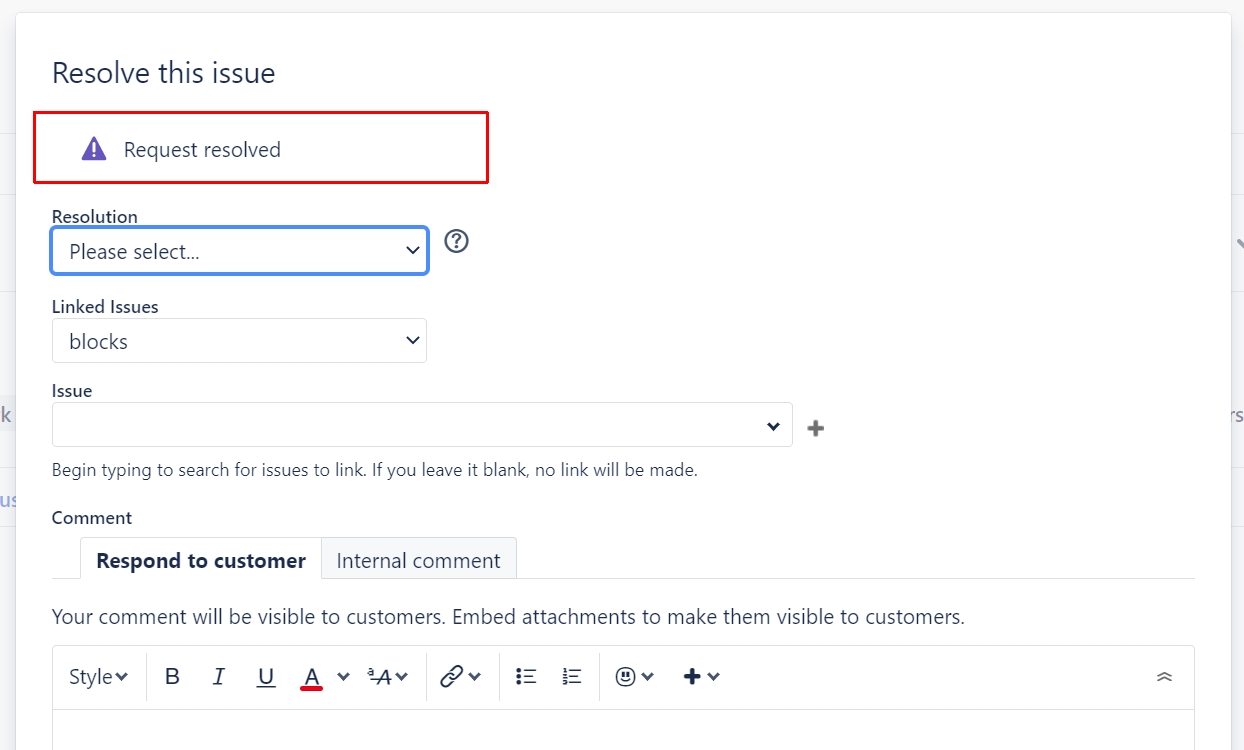The image size is (1244, 750).
Task: Toggle underline formatting
Action: pos(266,677)
